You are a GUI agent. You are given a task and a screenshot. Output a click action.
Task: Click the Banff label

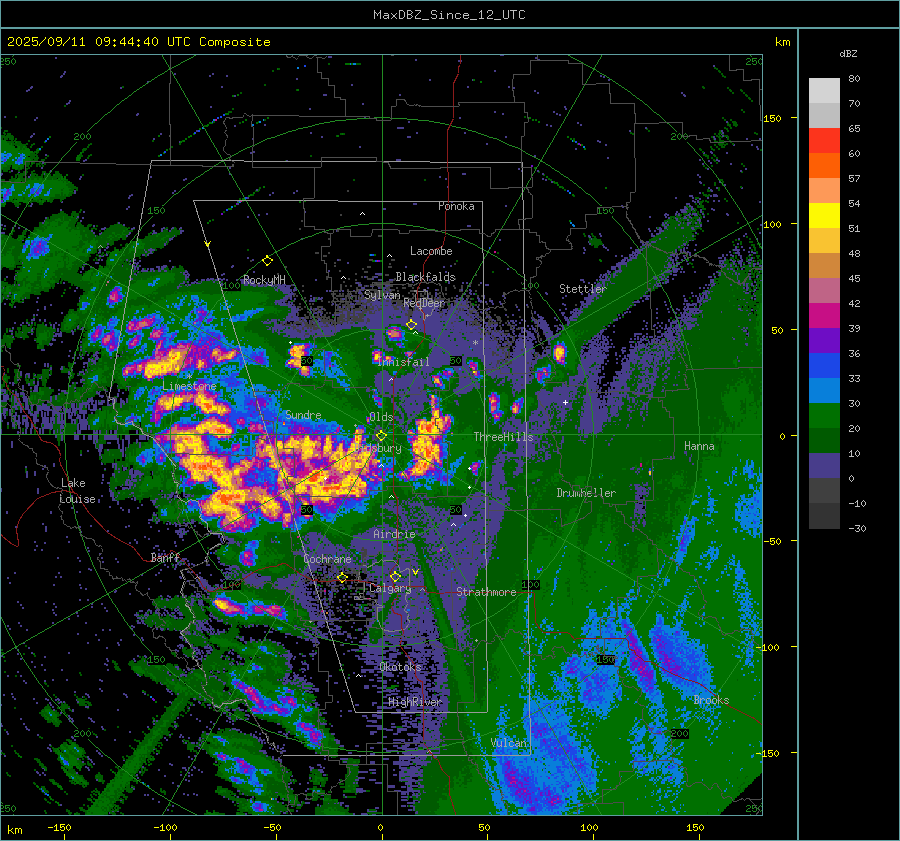pyautogui.click(x=165, y=557)
